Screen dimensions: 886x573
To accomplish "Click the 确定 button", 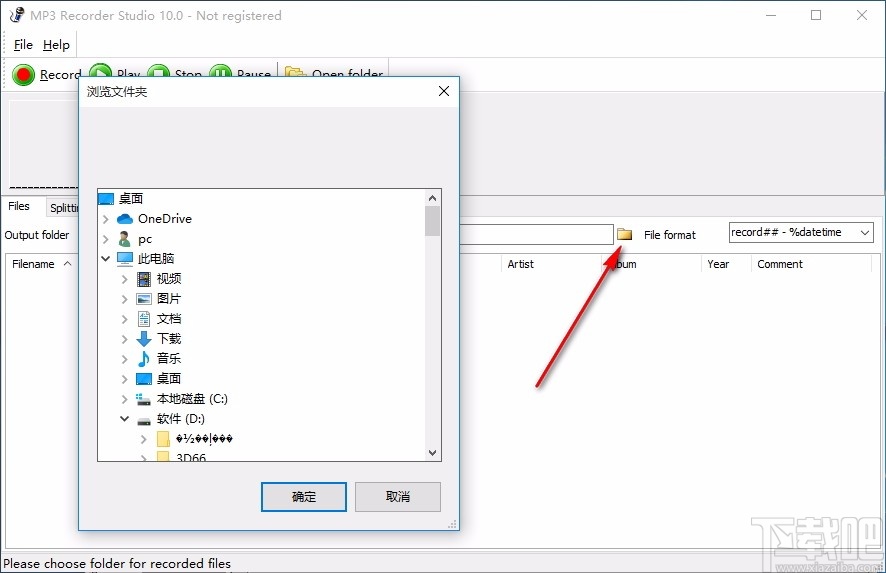I will [304, 497].
